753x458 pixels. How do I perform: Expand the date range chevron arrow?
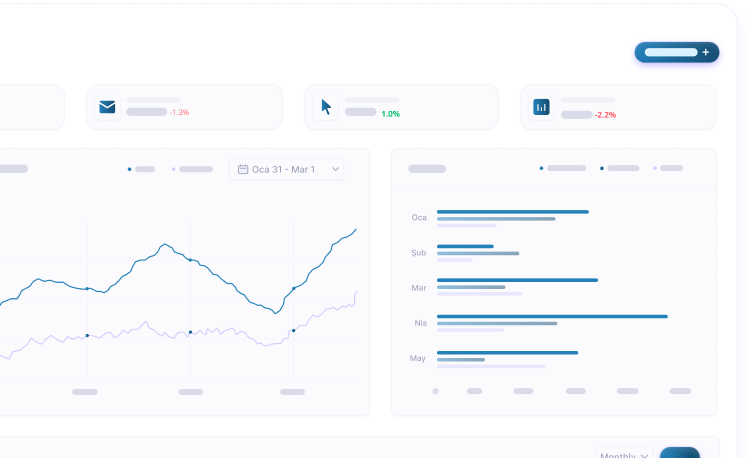point(335,170)
